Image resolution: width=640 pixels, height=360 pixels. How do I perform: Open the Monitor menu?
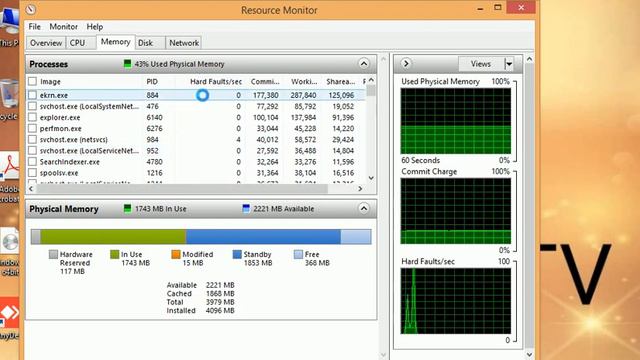point(63,27)
